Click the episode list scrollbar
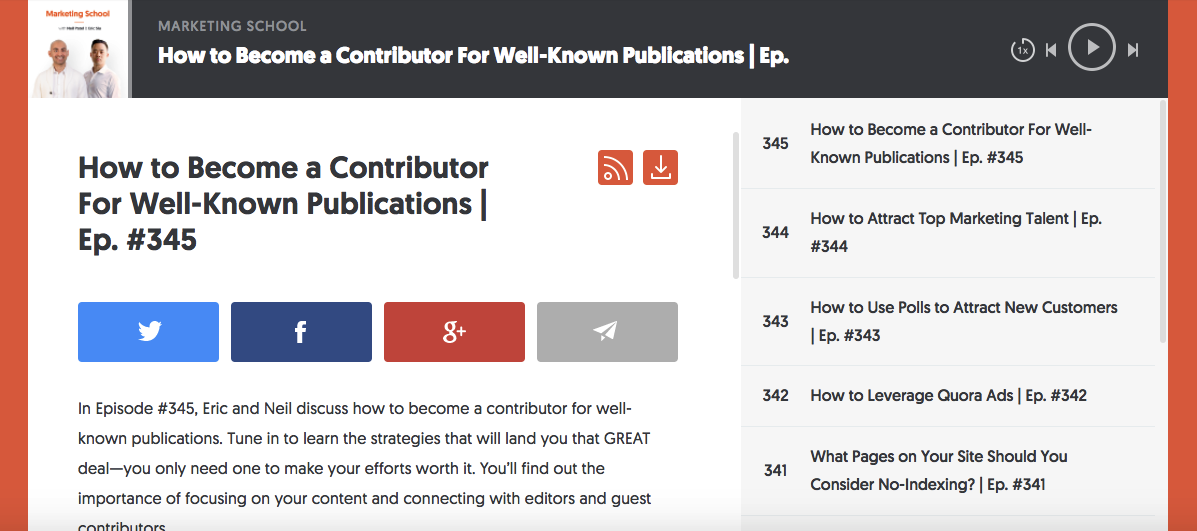Viewport: 1197px width, 531px height. [x=1163, y=221]
